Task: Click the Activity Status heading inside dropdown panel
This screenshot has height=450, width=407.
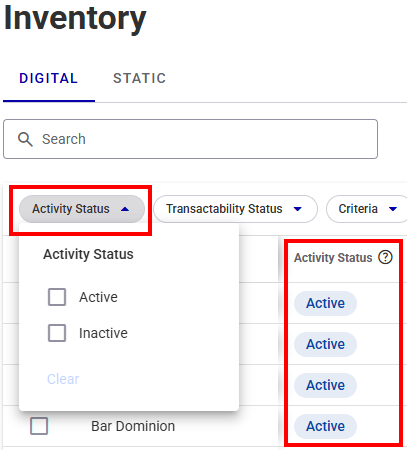Action: click(x=88, y=254)
